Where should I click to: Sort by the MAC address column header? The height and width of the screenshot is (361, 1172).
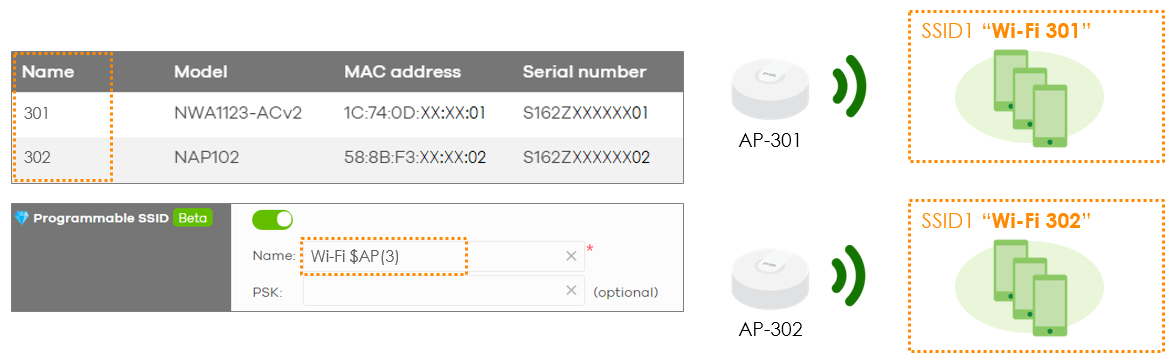click(402, 72)
